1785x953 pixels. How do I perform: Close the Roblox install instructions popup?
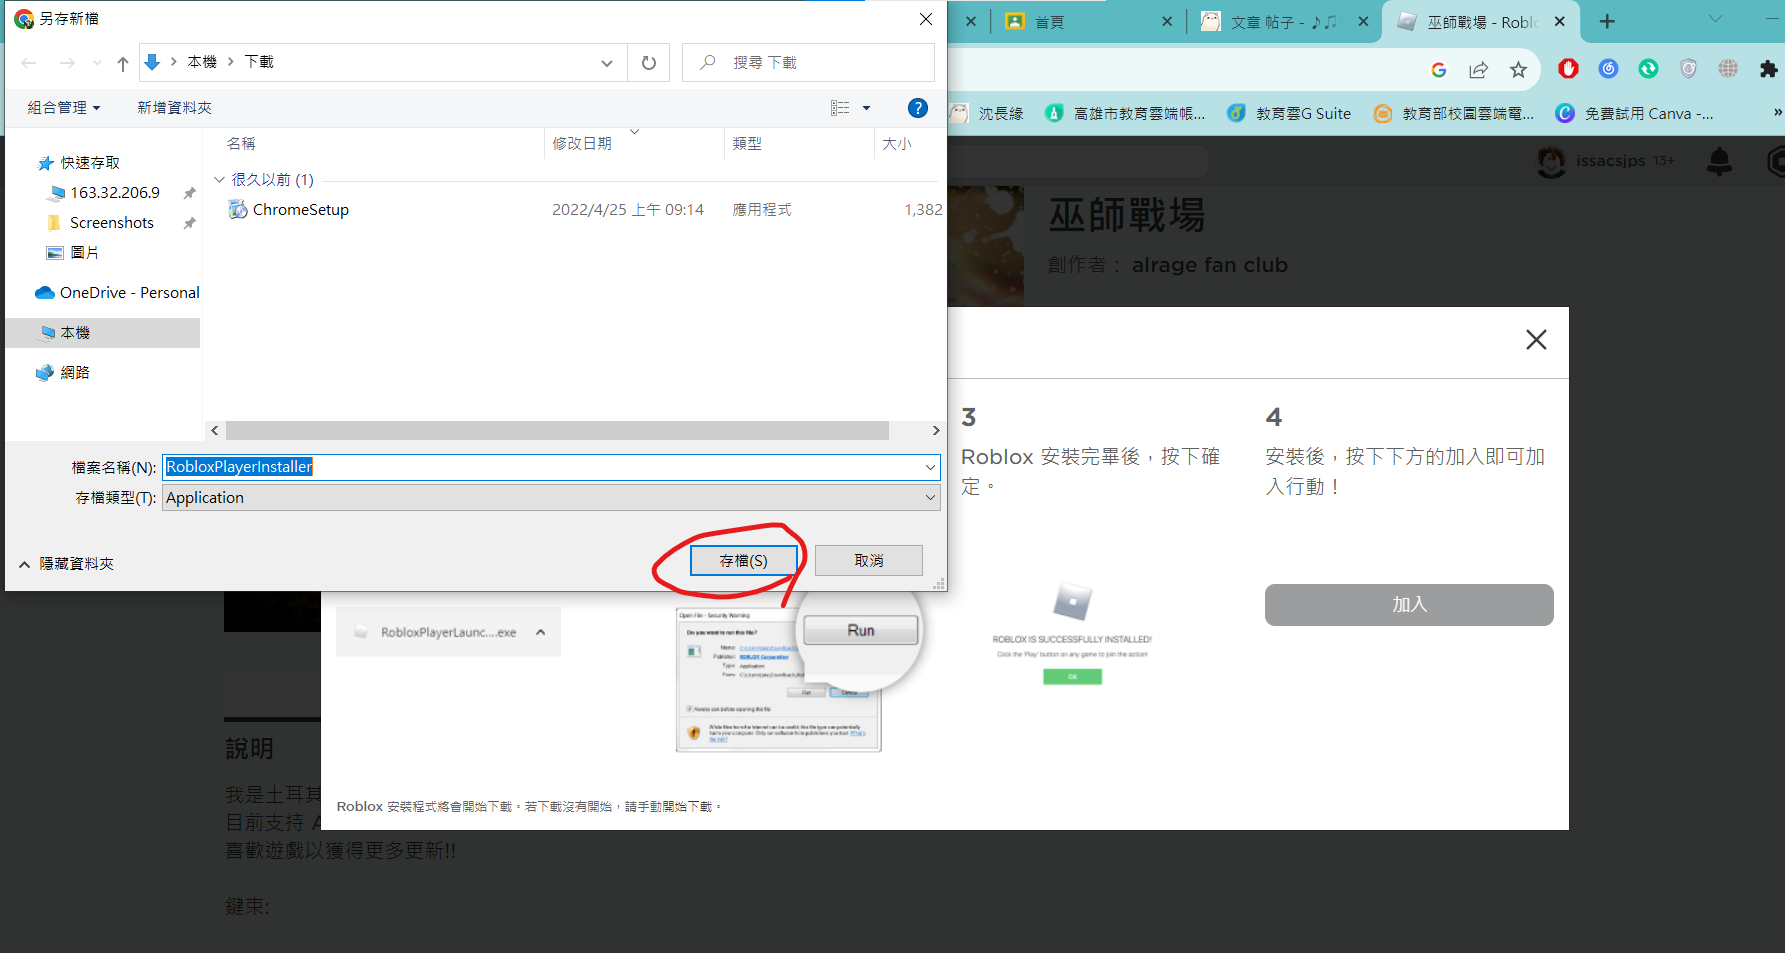point(1536,340)
